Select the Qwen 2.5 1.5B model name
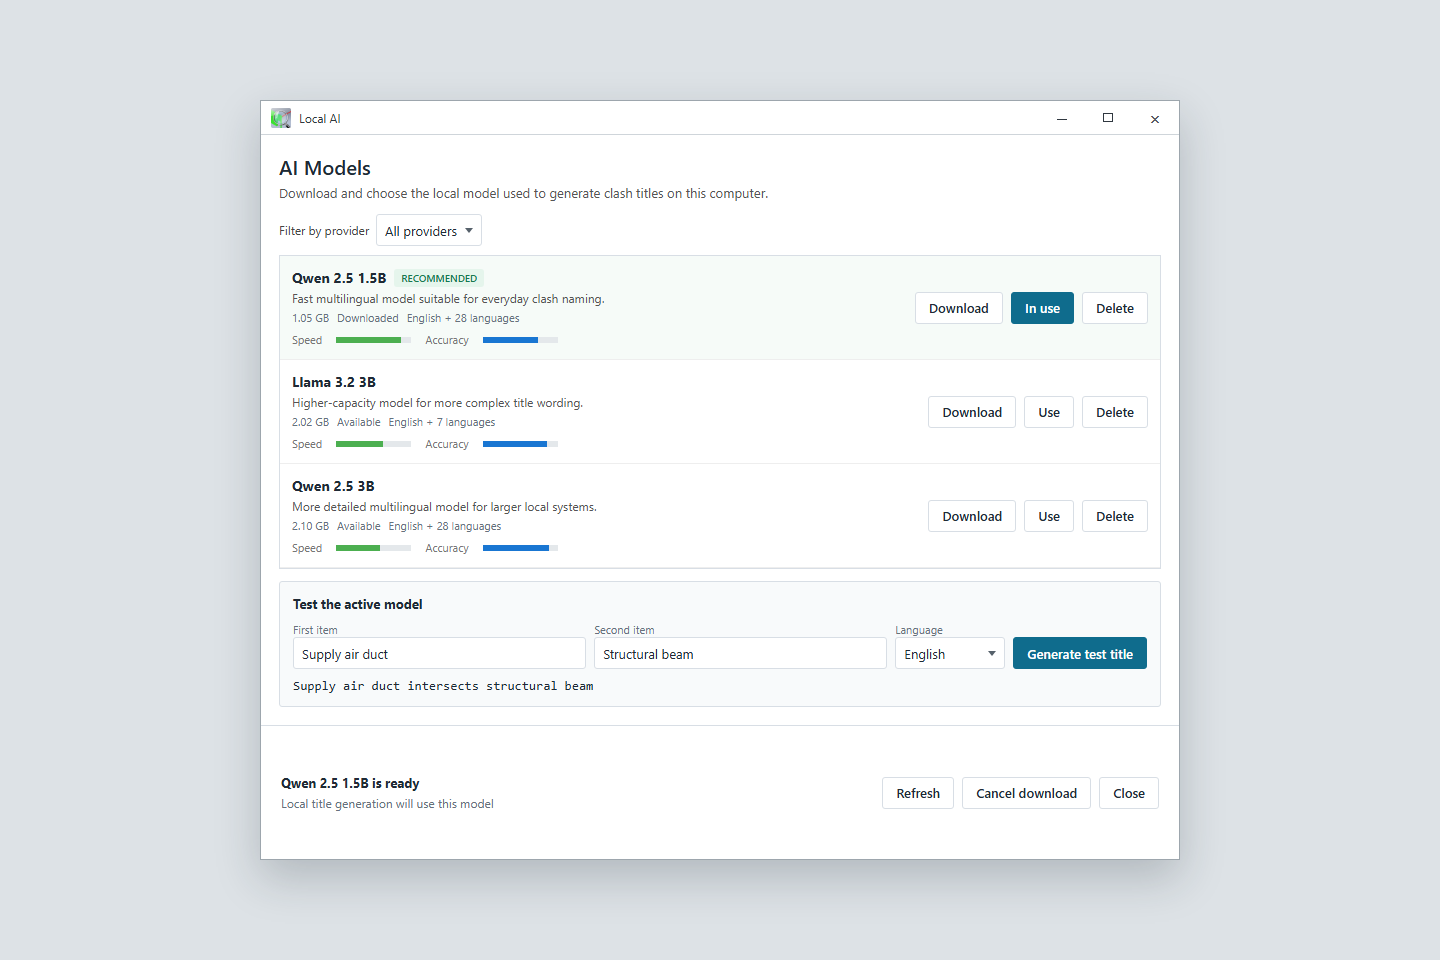This screenshot has height=960, width=1440. [x=339, y=278]
